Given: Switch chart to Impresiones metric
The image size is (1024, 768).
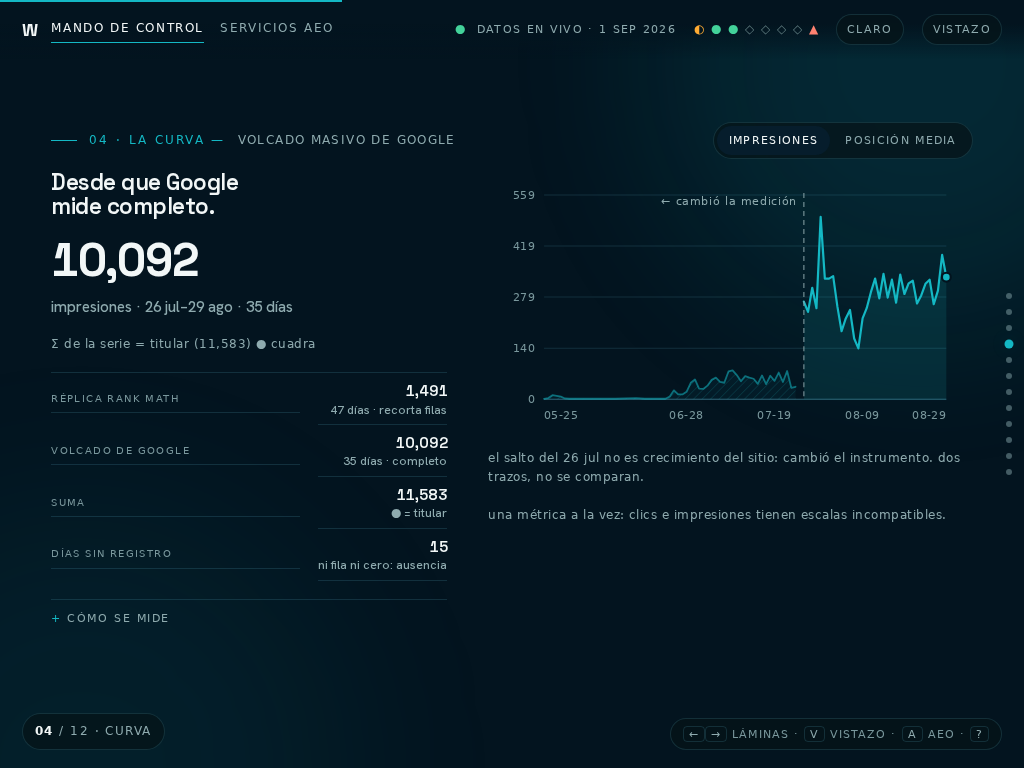Looking at the screenshot, I should coord(773,140).
